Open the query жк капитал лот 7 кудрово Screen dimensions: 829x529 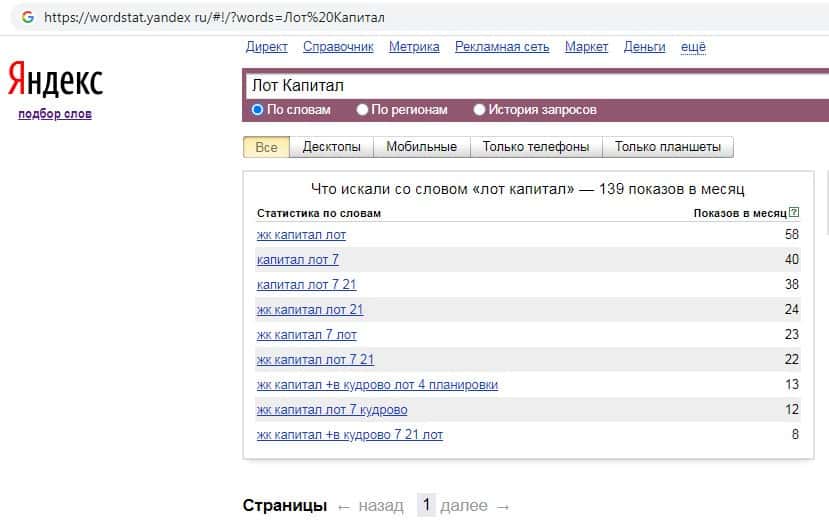332,410
